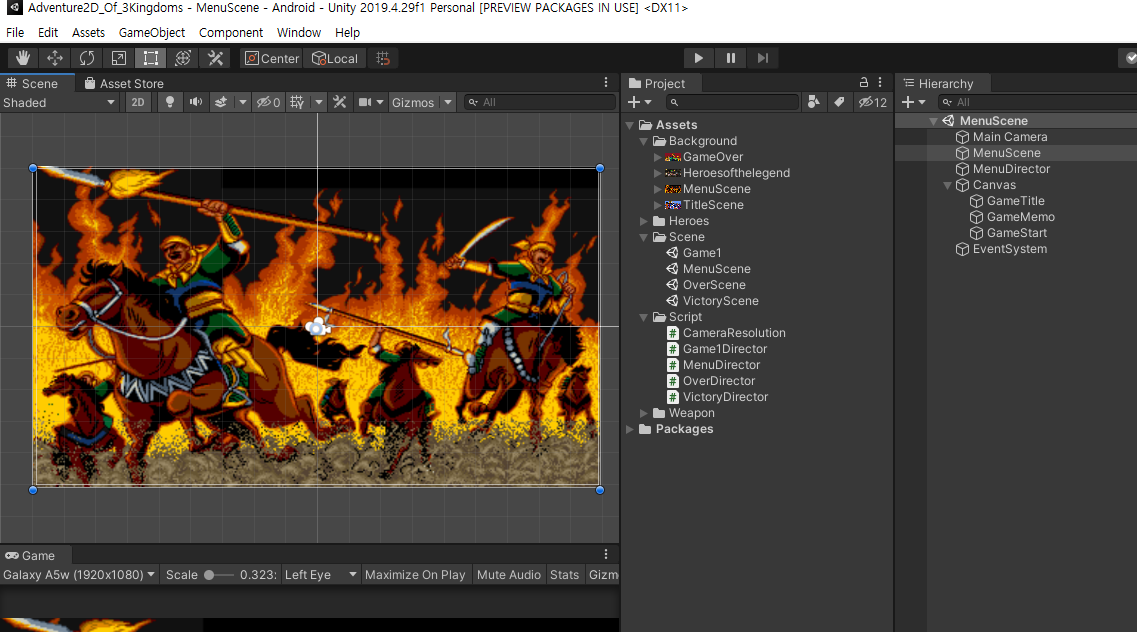Switch to the Asset Store tab
1137x632 pixels.
point(124,83)
